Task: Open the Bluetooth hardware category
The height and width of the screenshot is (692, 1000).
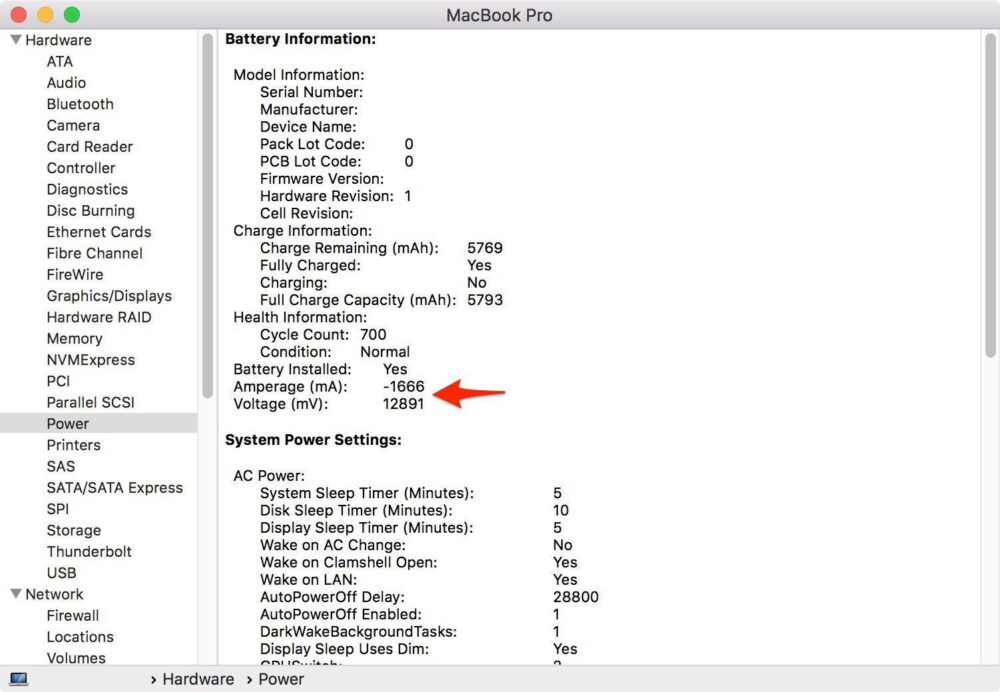Action: (x=80, y=104)
